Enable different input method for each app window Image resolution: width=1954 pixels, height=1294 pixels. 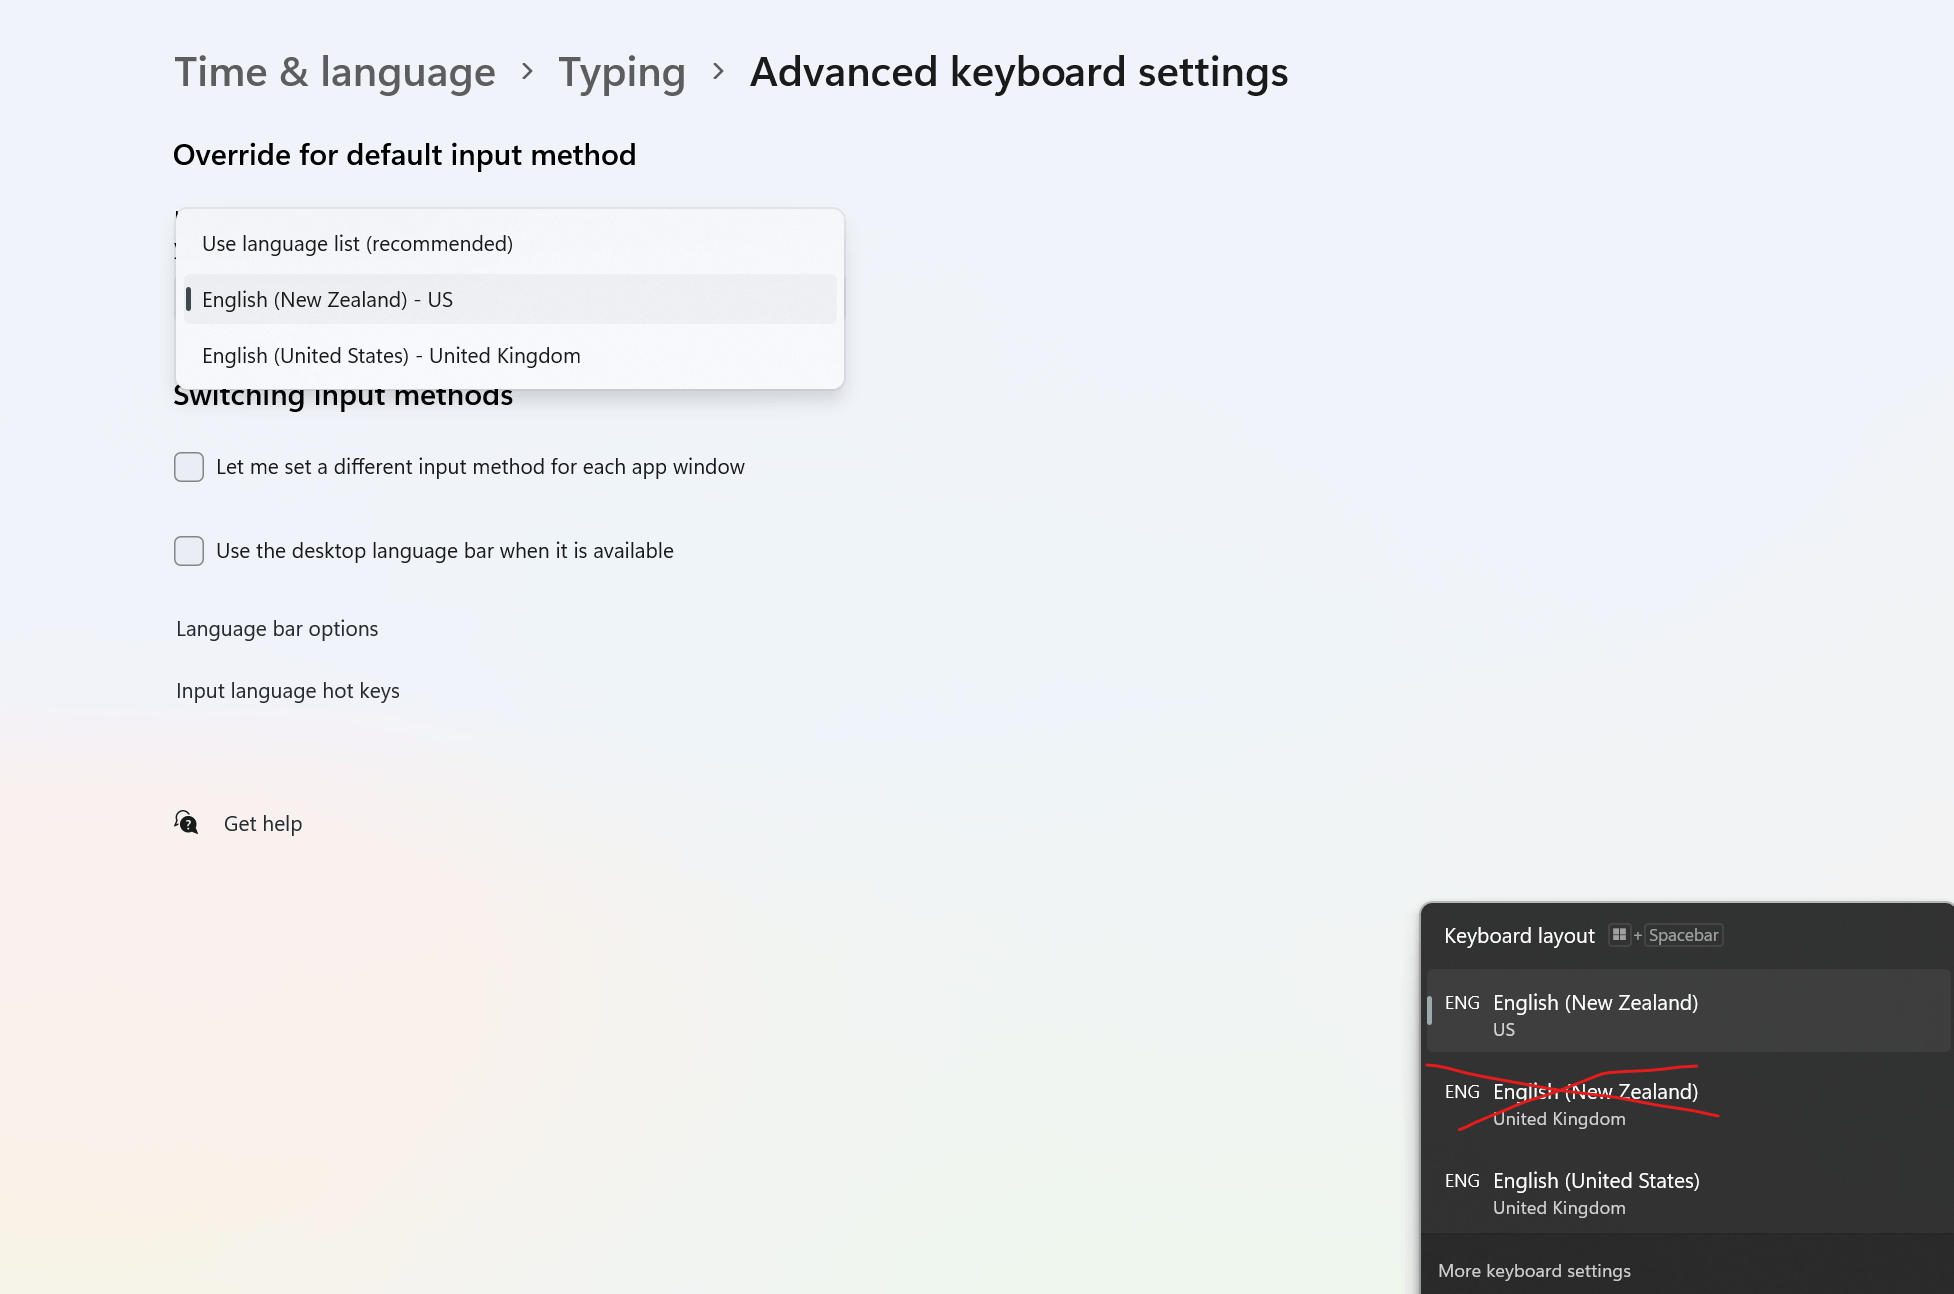point(189,466)
